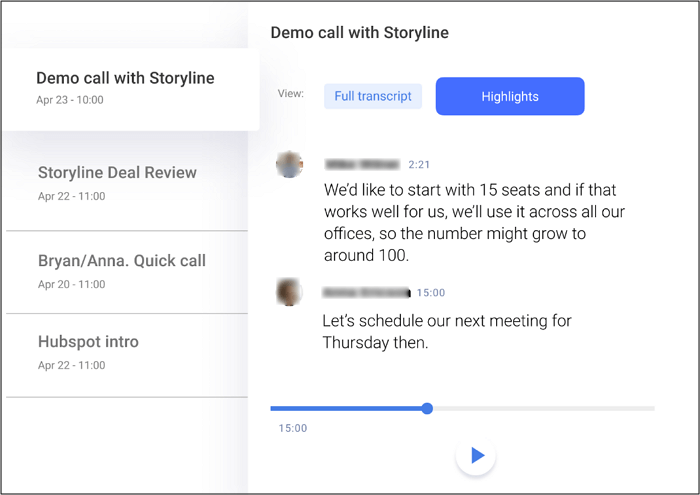The image size is (700, 495).
Task: Click the blurred speaker name beside 2:21
Action: (362, 164)
